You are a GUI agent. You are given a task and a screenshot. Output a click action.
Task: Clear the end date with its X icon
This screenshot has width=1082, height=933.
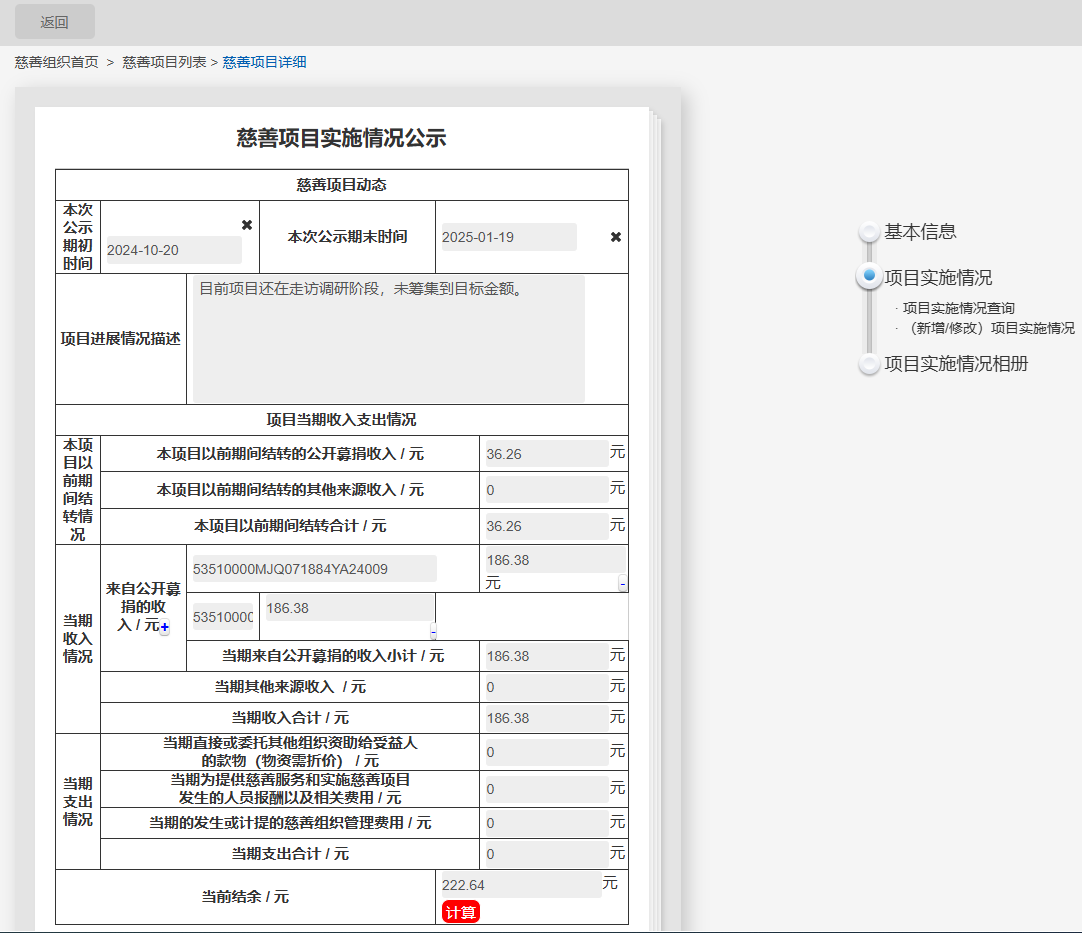click(x=616, y=237)
